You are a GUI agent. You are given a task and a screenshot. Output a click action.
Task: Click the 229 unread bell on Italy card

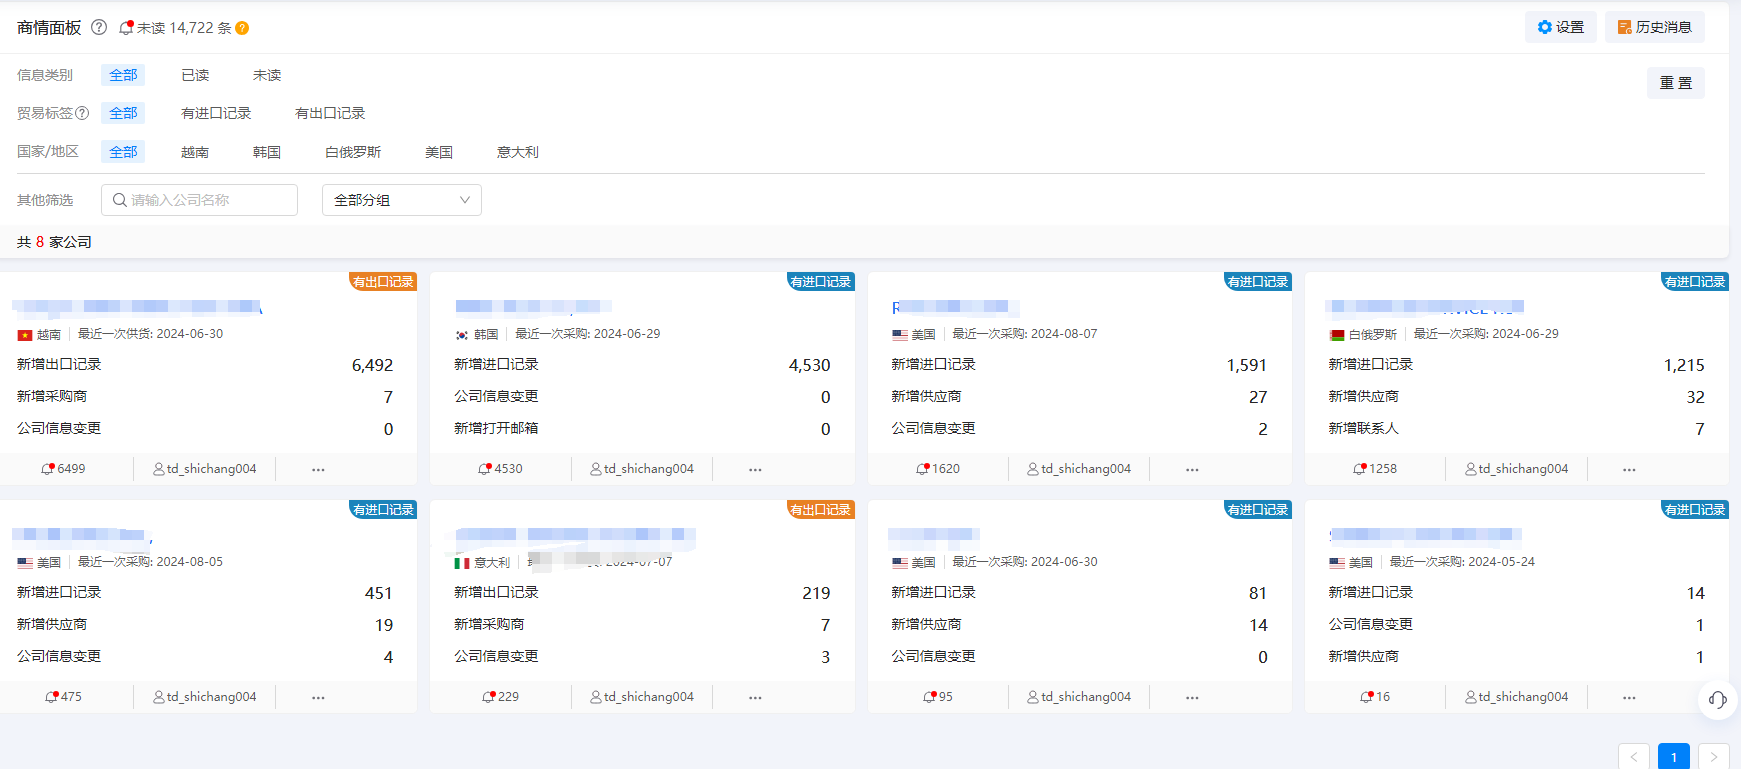pyautogui.click(x=488, y=697)
